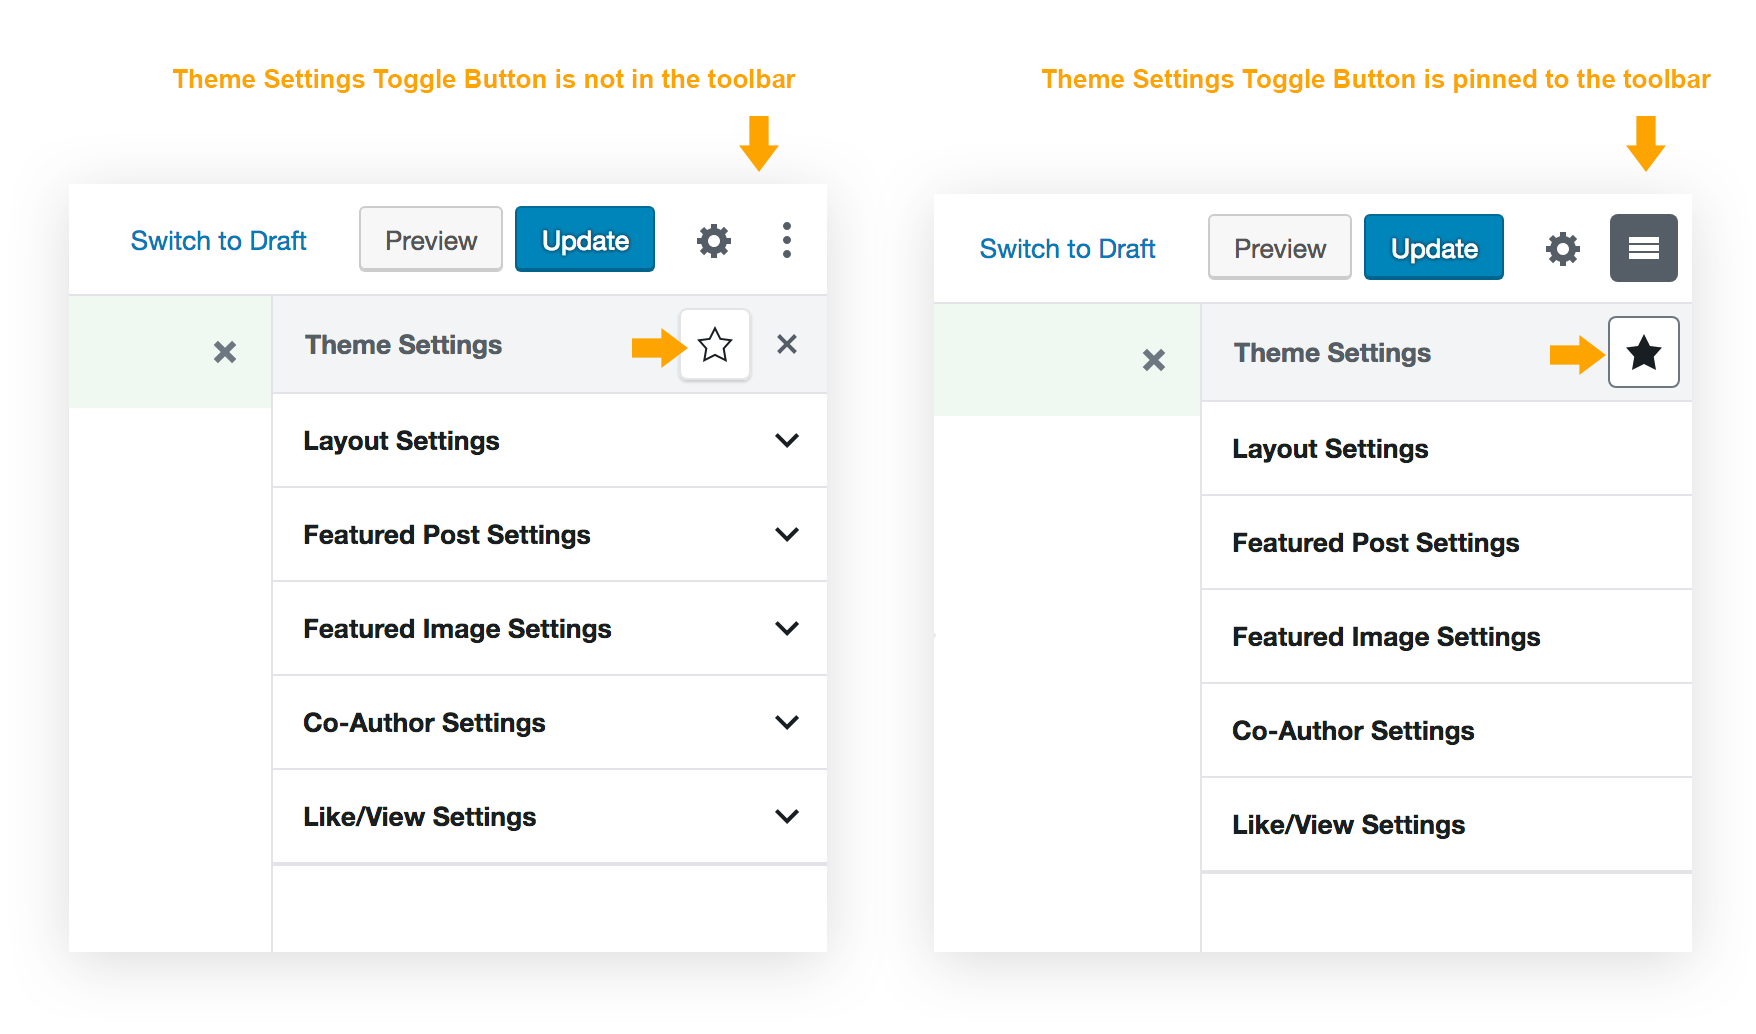Click Switch to Draft link on the right
Viewport: 1756px width, 1034px height.
pyautogui.click(x=1066, y=248)
